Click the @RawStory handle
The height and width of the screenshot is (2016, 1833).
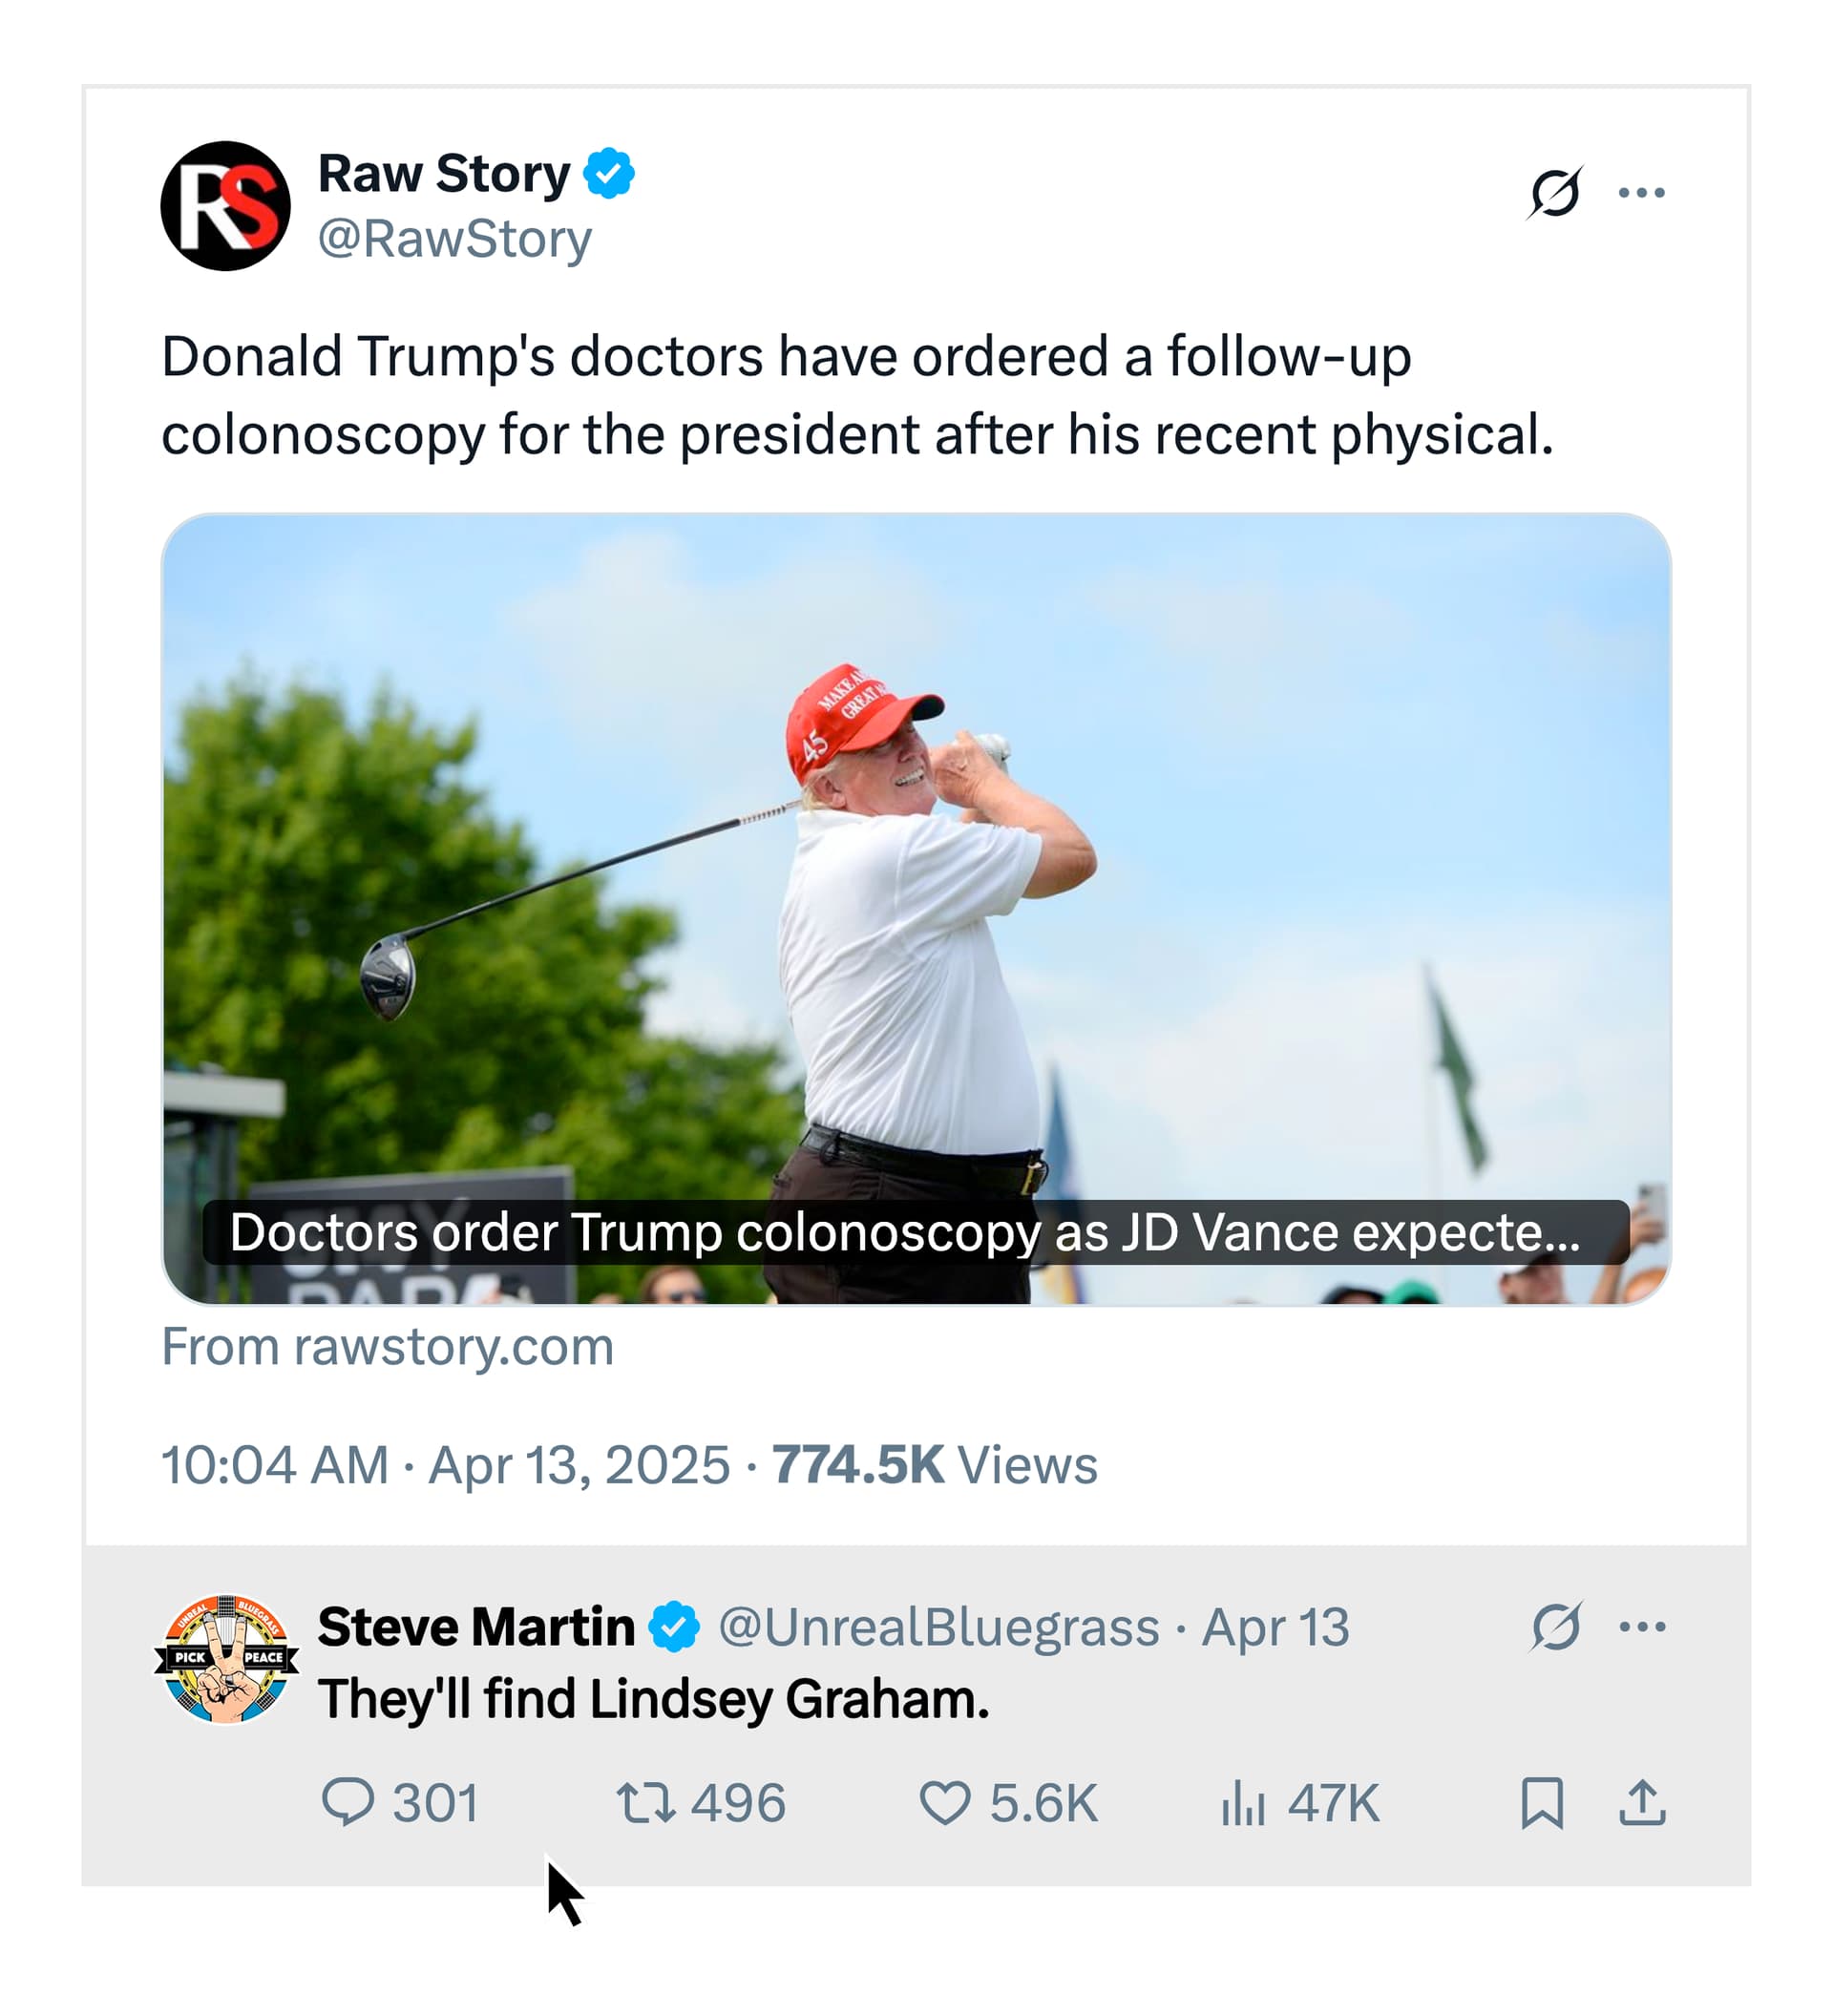click(x=454, y=239)
